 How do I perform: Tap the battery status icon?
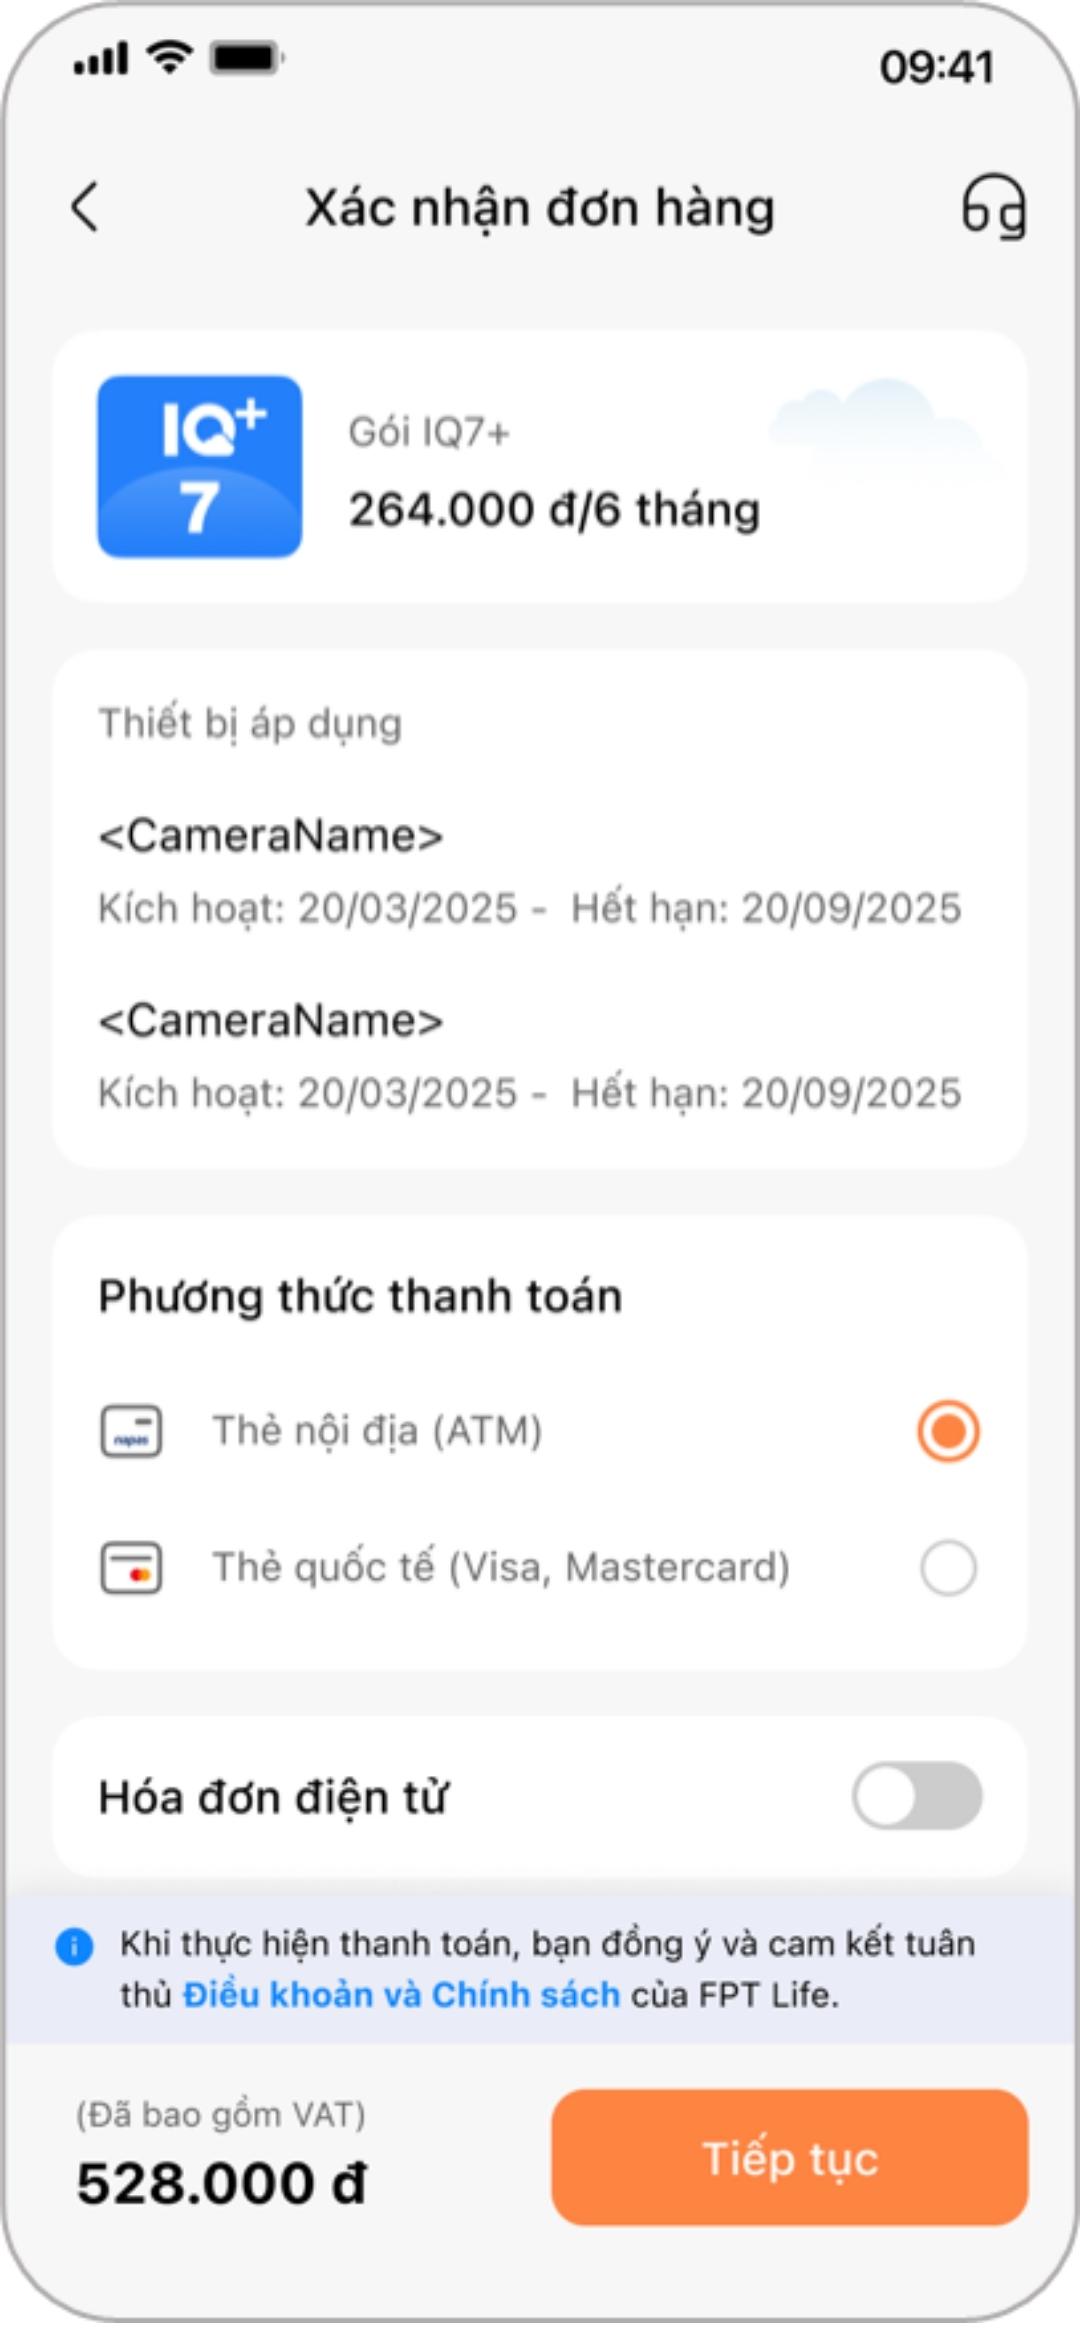(x=246, y=58)
